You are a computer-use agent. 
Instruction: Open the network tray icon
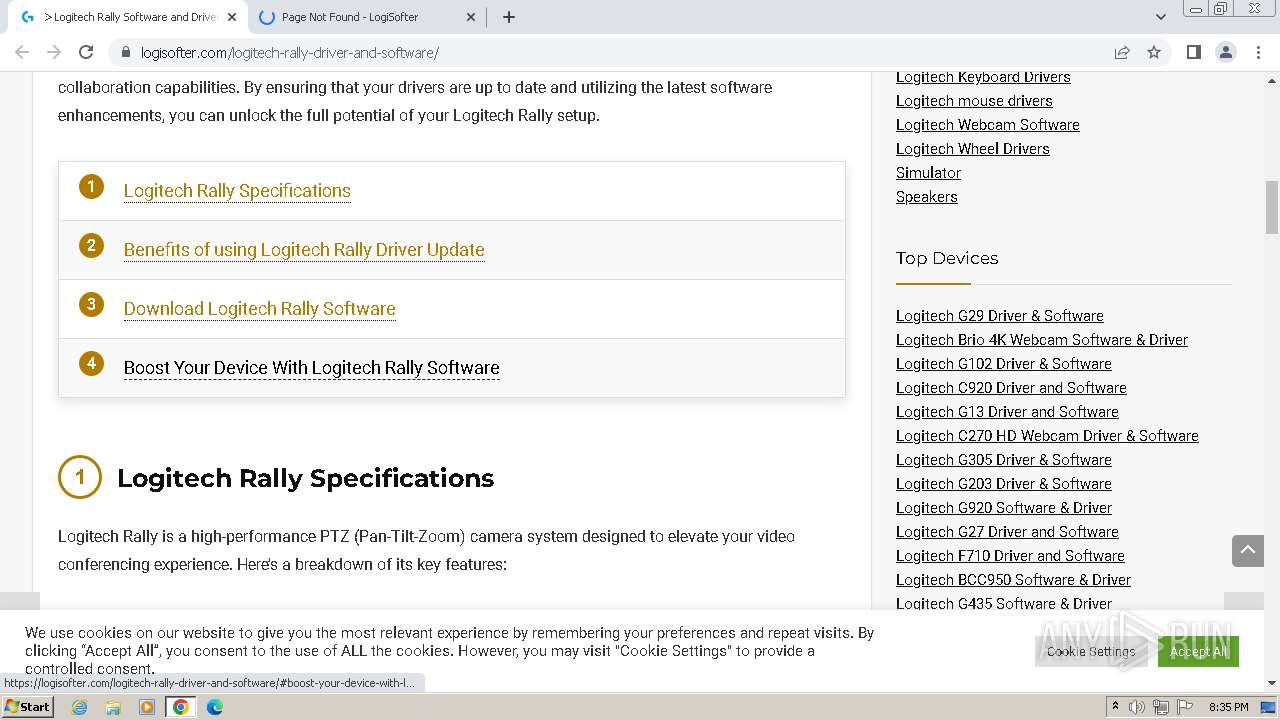(x=1161, y=707)
